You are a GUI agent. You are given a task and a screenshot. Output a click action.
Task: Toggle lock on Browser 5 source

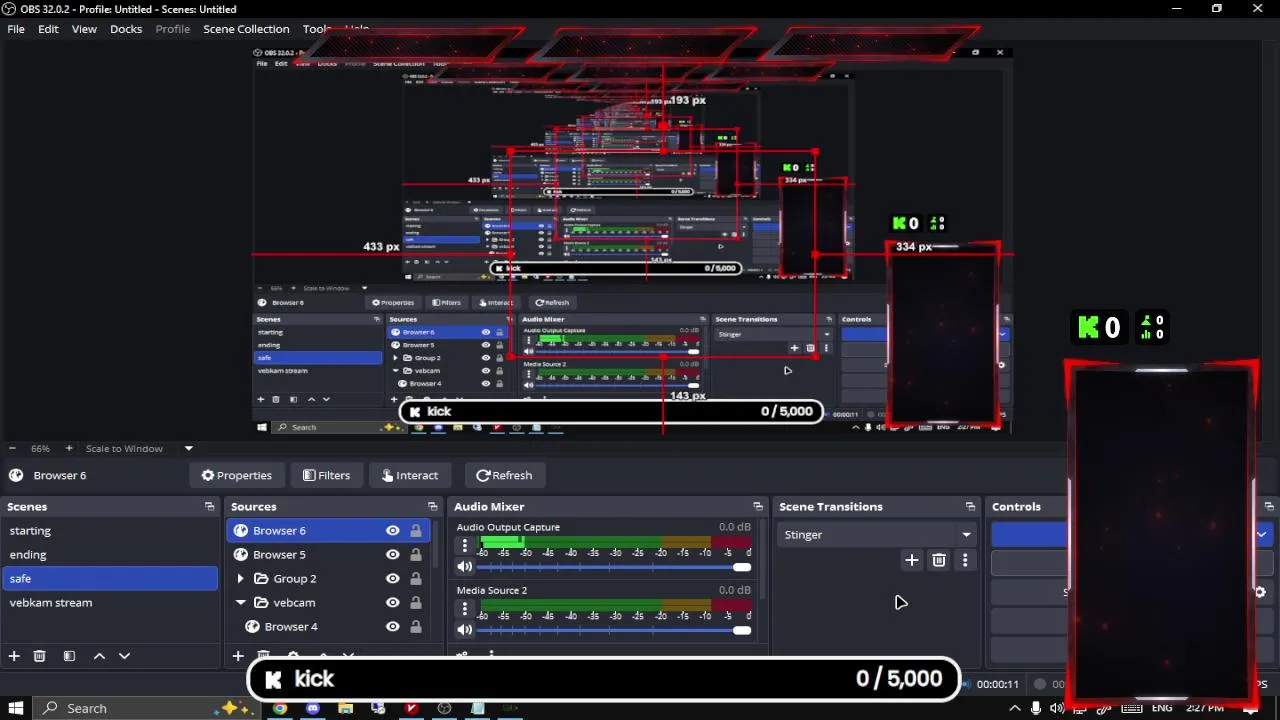point(416,555)
